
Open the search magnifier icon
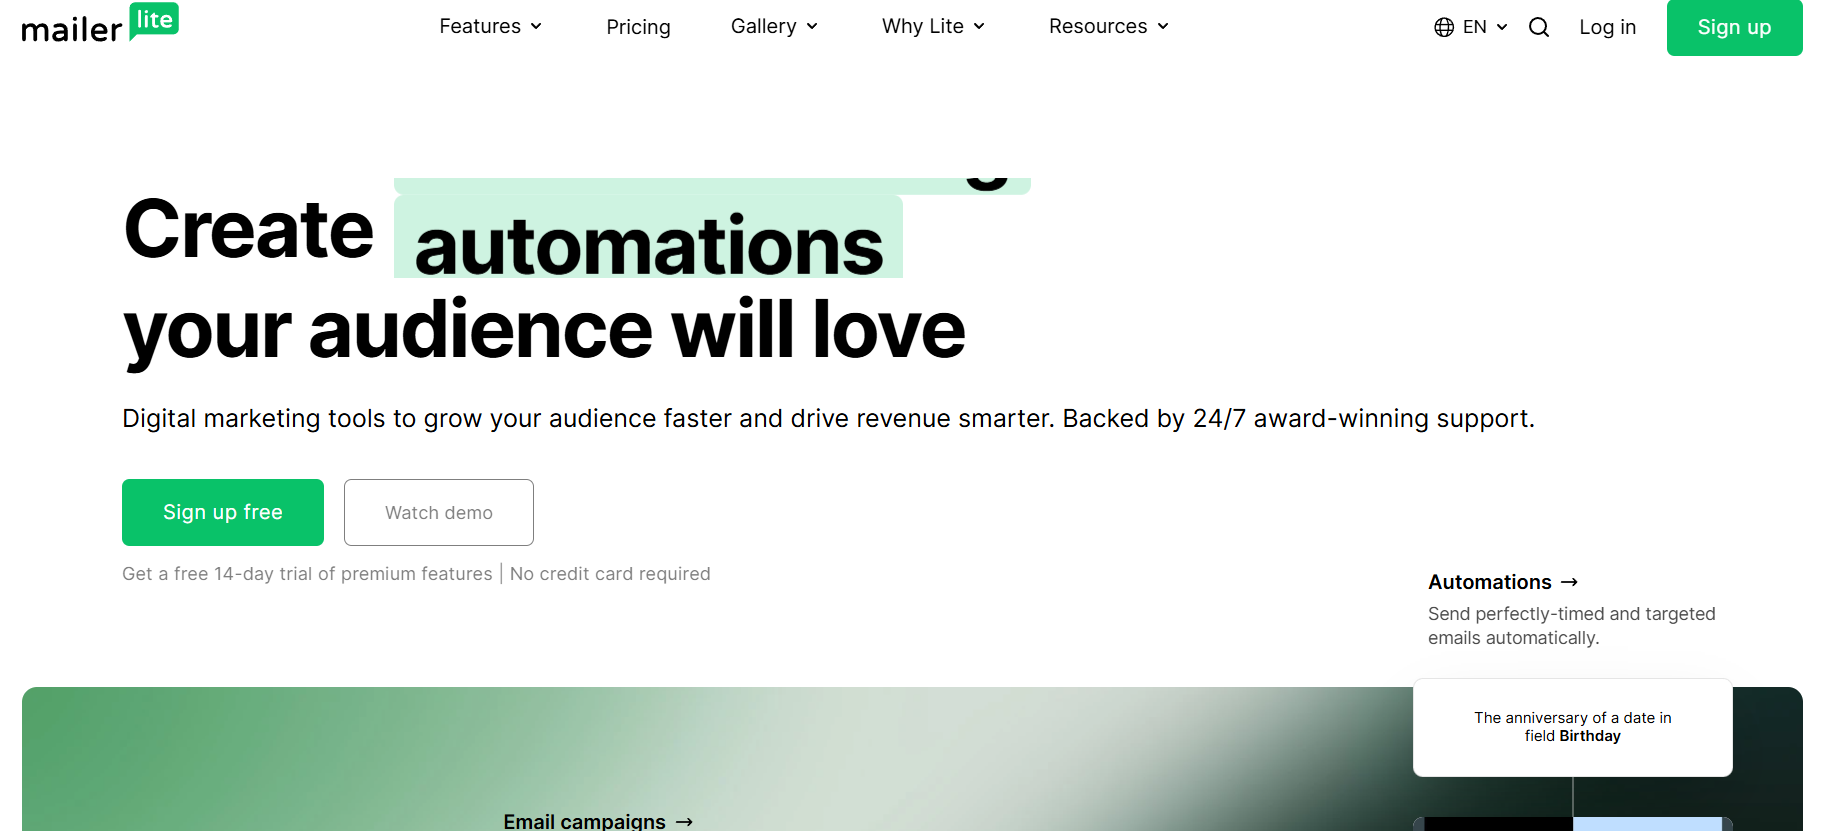tap(1539, 27)
